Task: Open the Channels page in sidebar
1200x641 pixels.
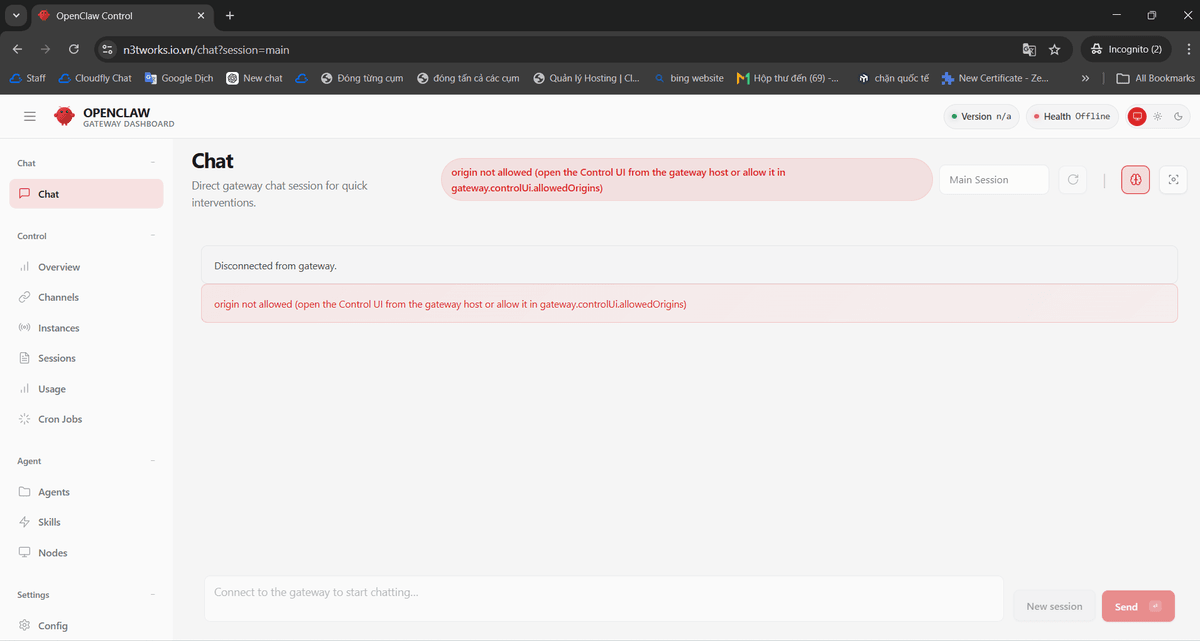Action: 58,297
